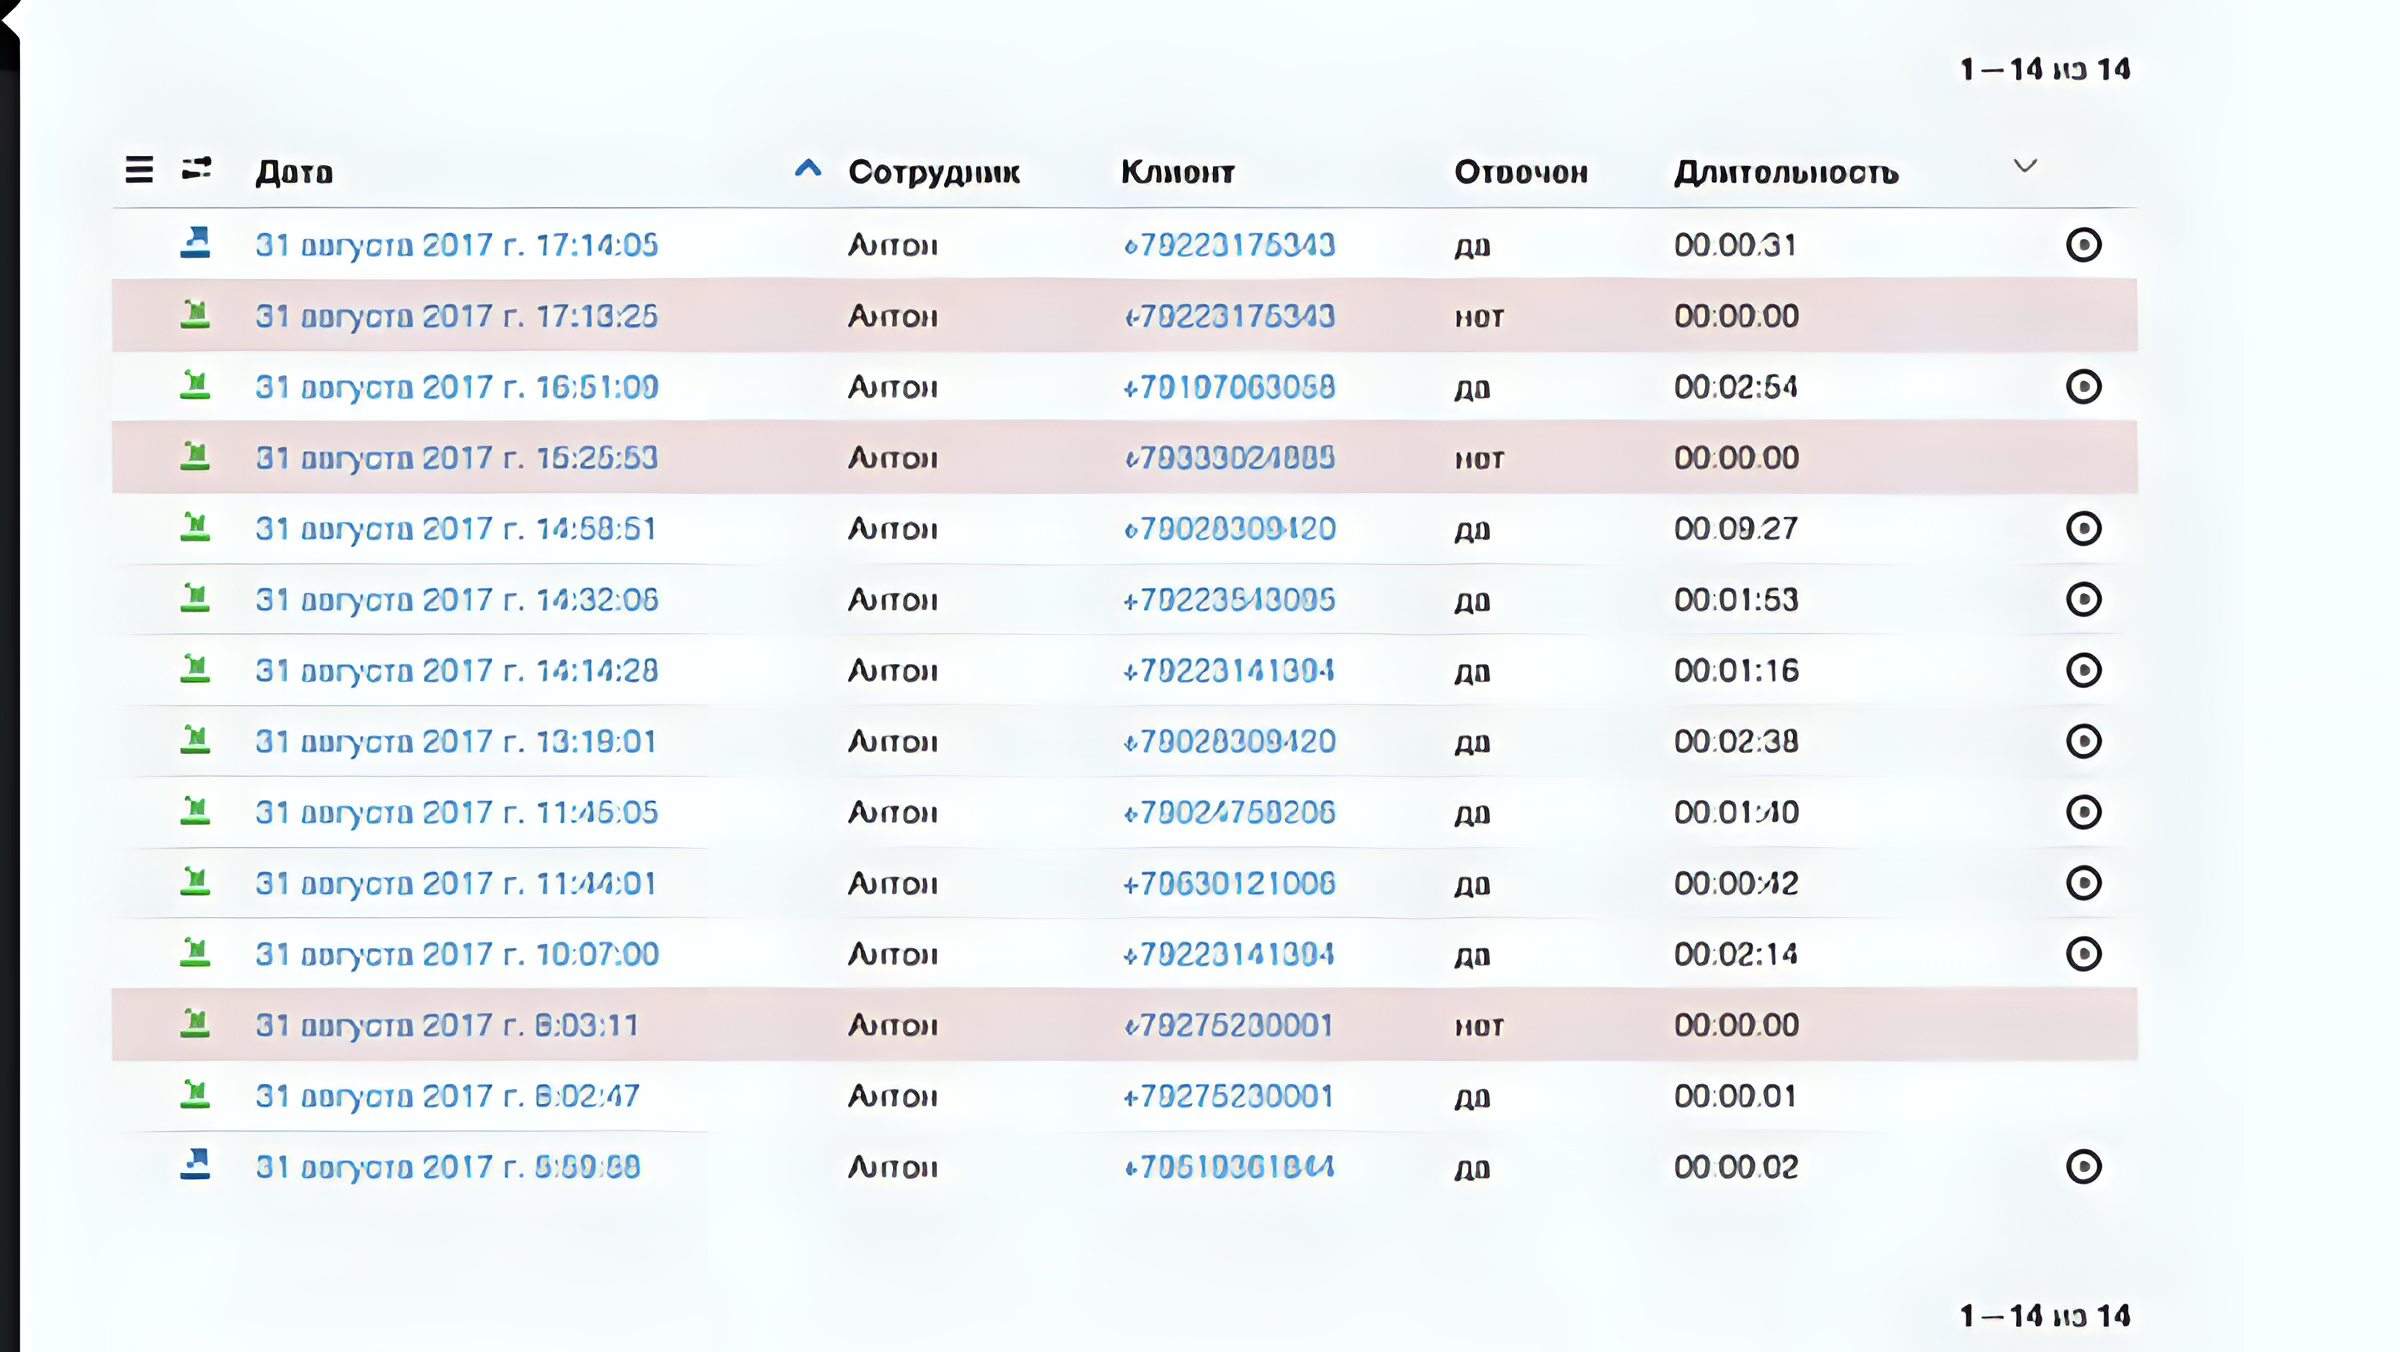This screenshot has width=2400, height=1352.
Task: Select 'нет' answered cell in 15:25:53 row
Action: (x=1479, y=460)
